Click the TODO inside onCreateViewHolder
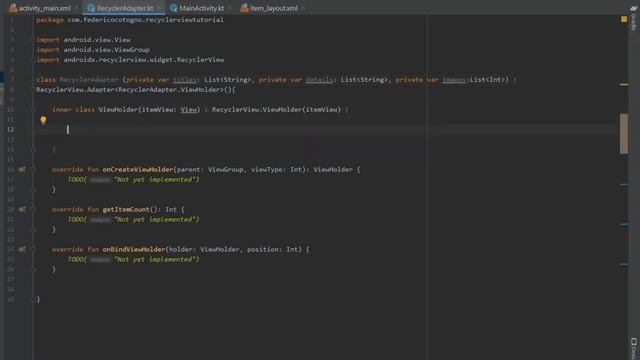 [76, 180]
